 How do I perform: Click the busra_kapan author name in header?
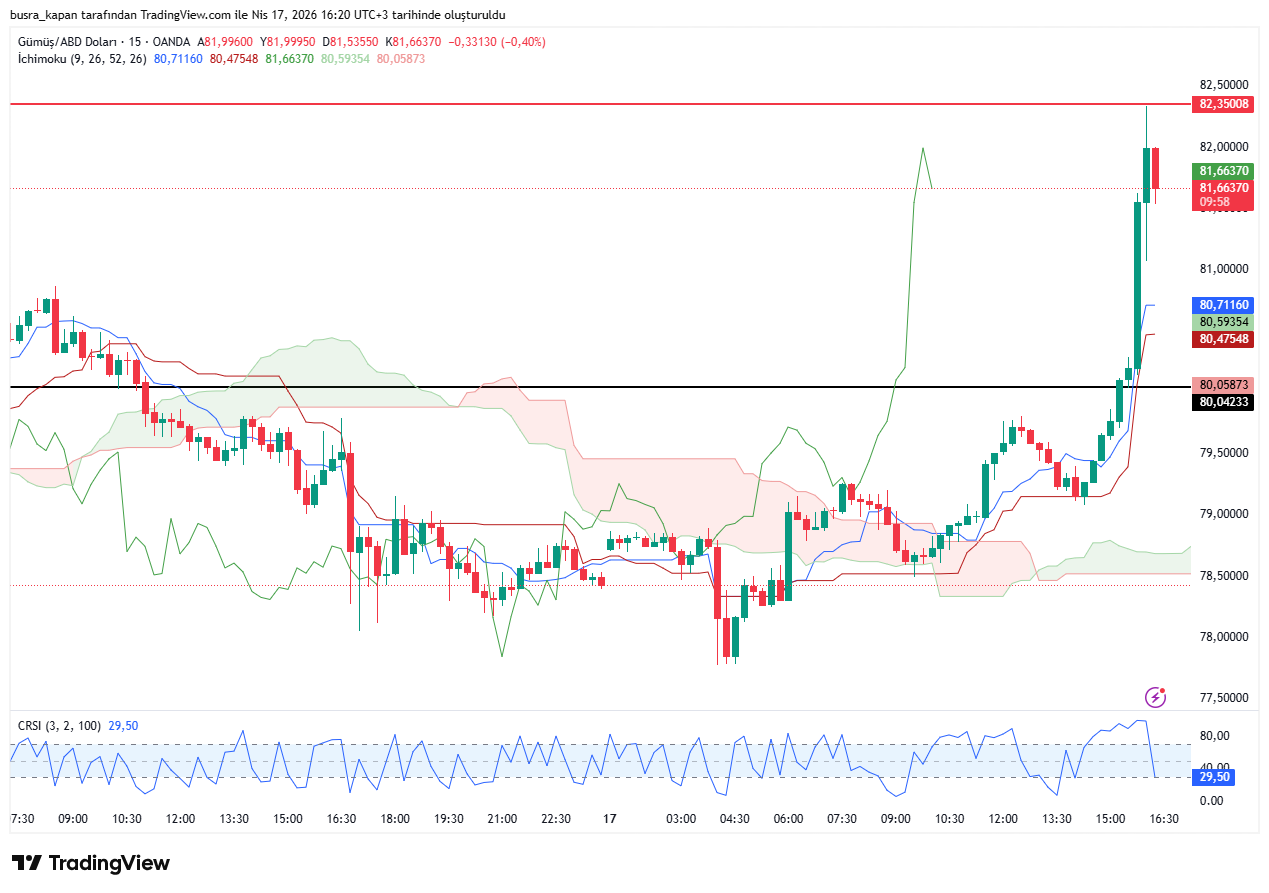pyautogui.click(x=44, y=15)
